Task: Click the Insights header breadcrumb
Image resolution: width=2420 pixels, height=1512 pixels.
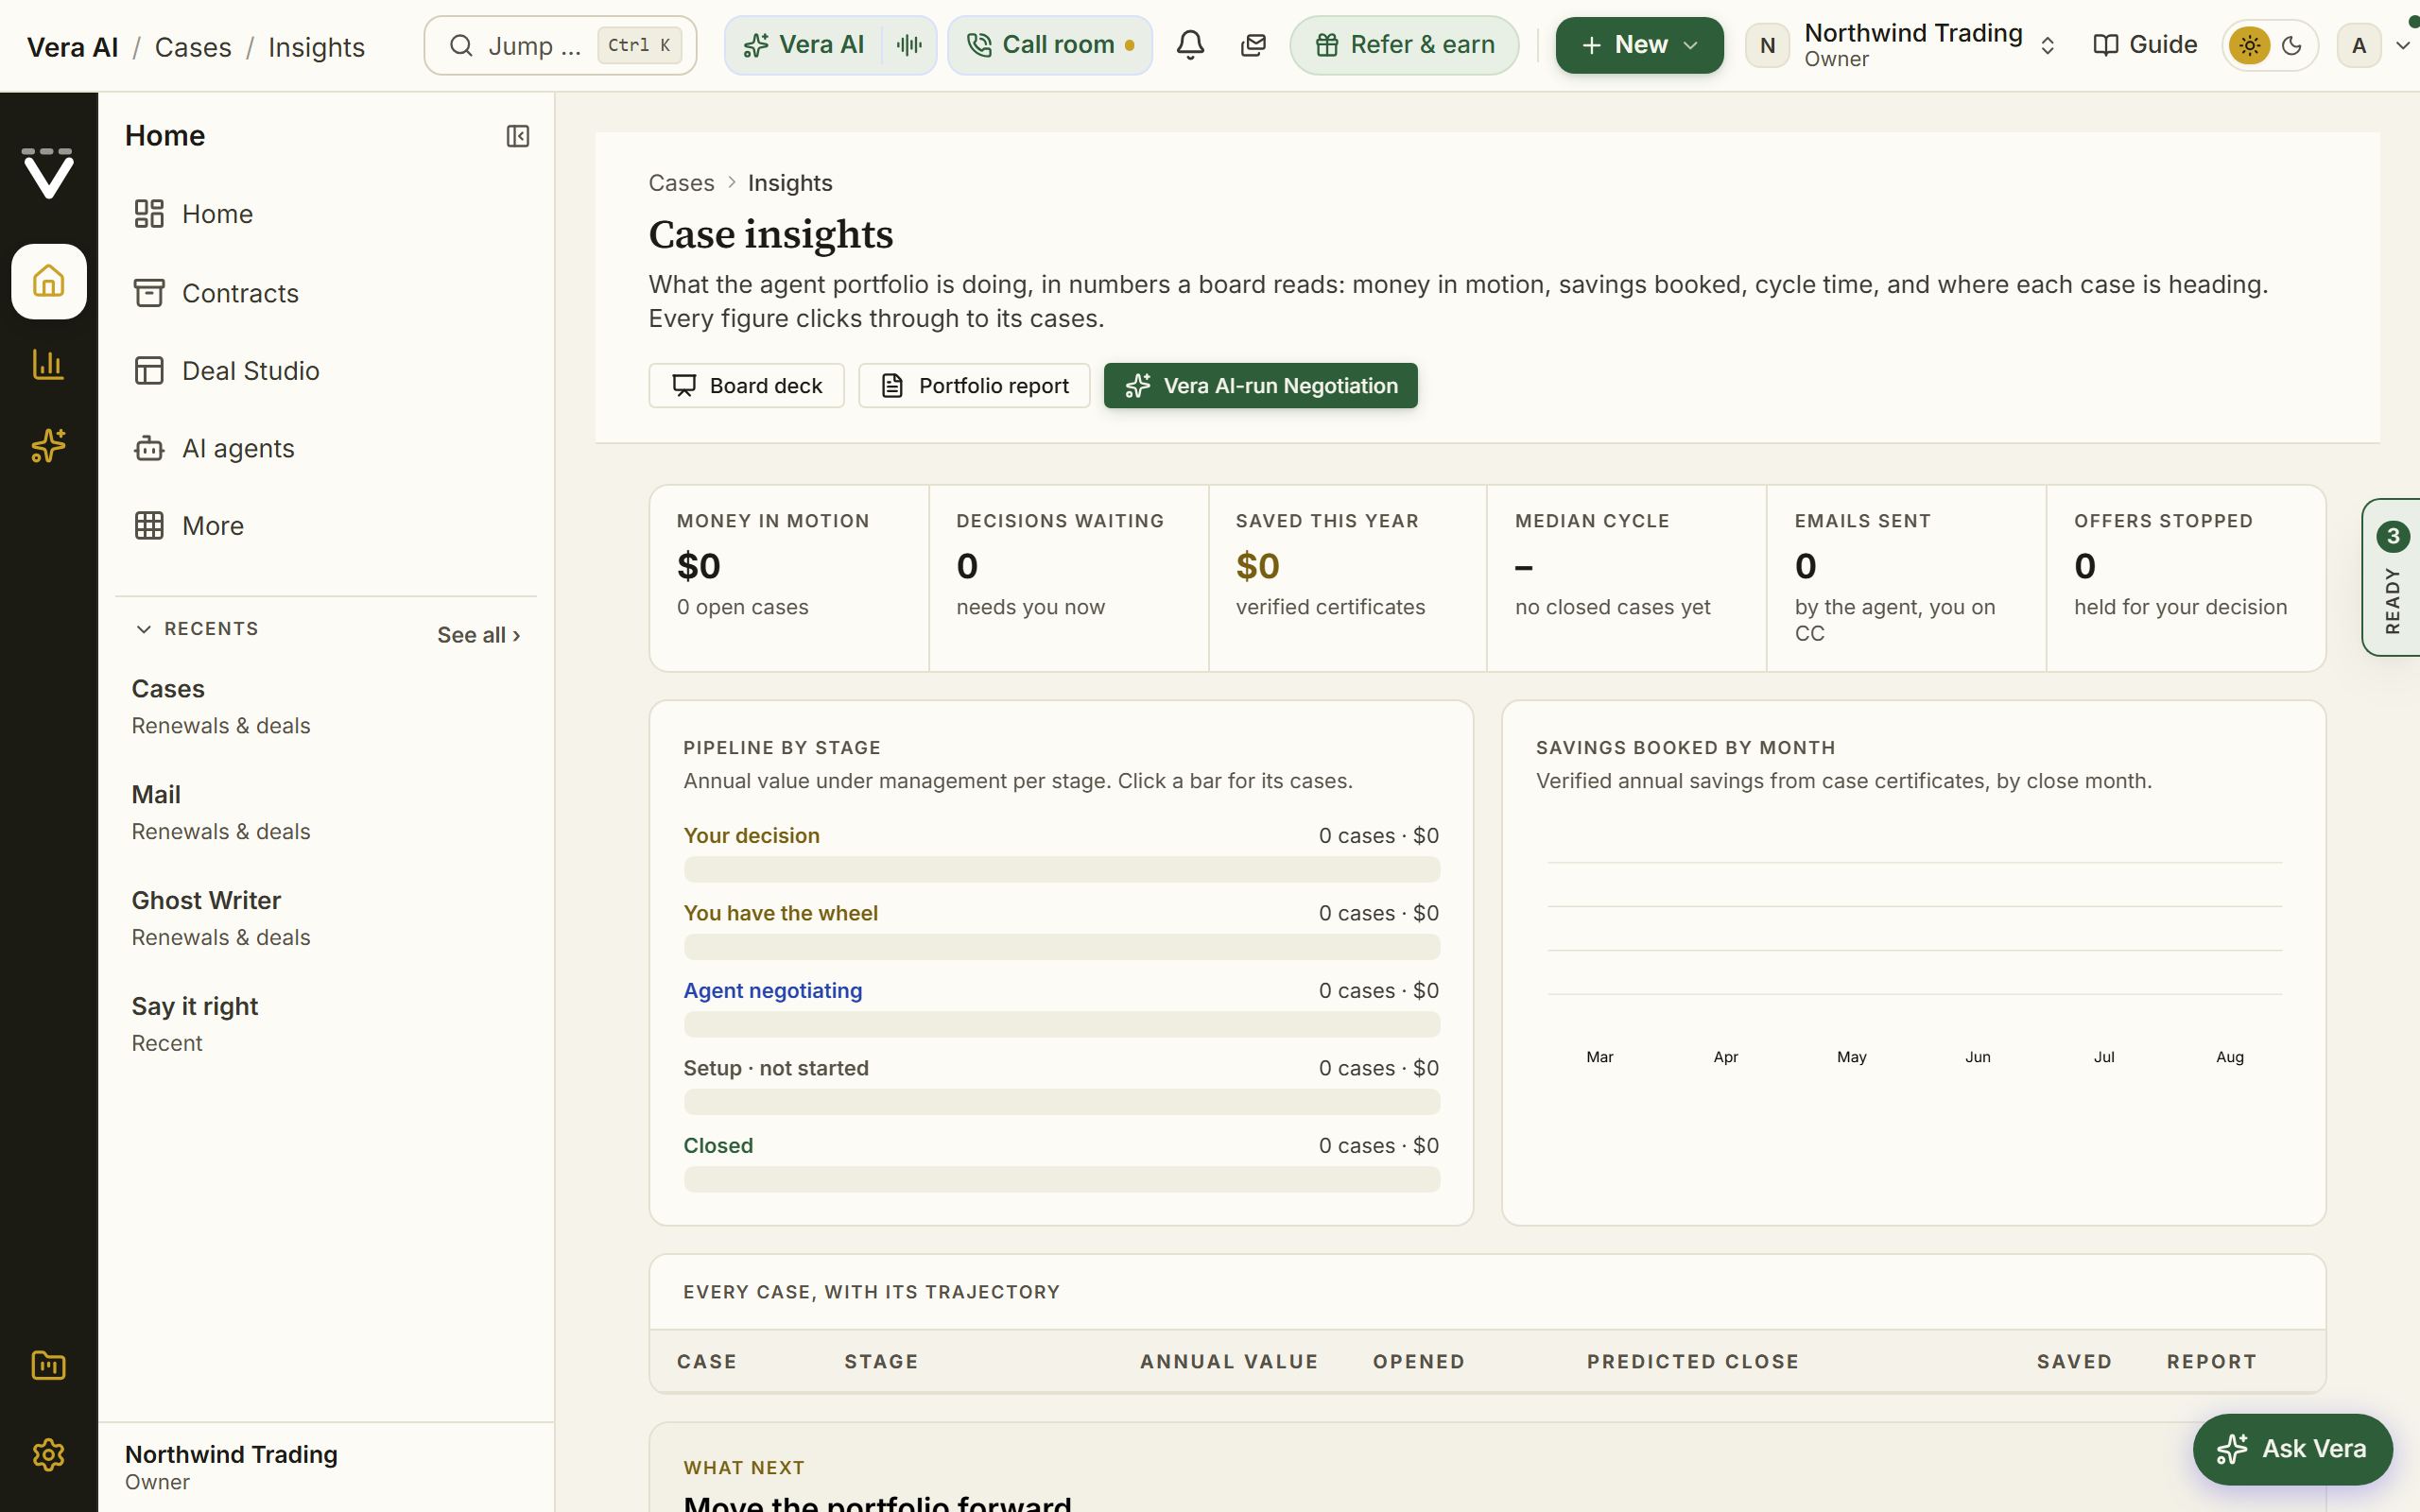Action: coord(316,47)
